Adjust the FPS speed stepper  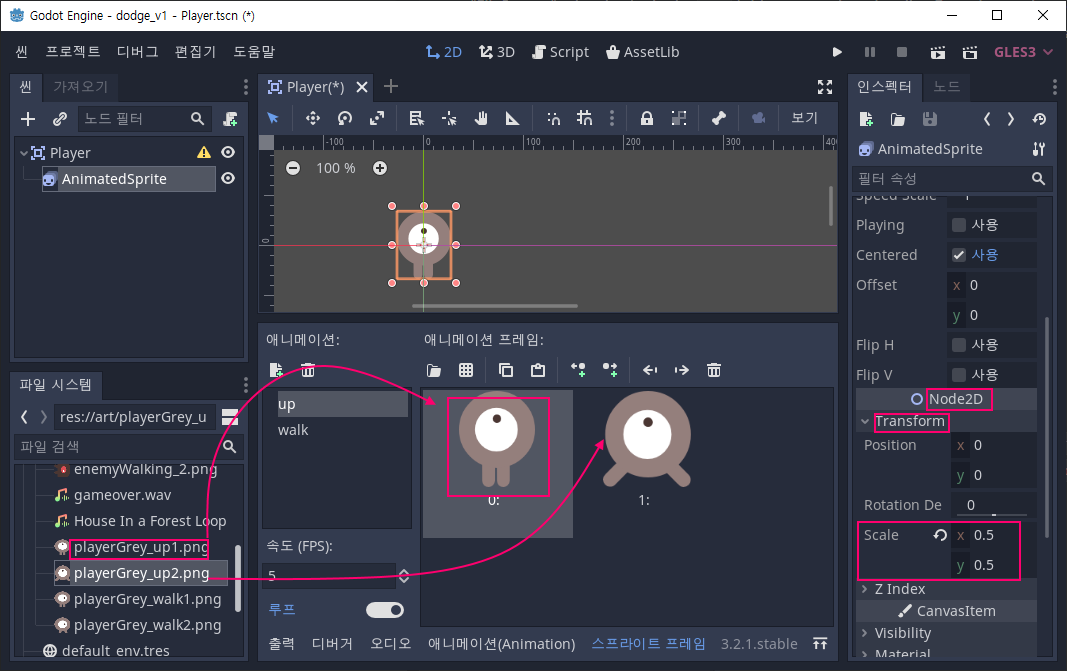404,576
